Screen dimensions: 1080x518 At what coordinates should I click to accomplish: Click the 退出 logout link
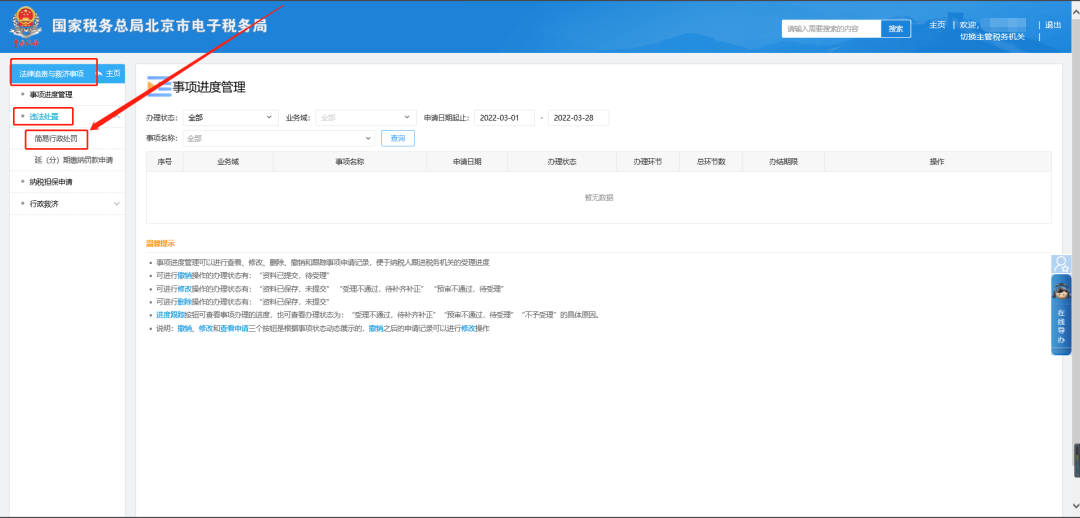click(1053, 25)
